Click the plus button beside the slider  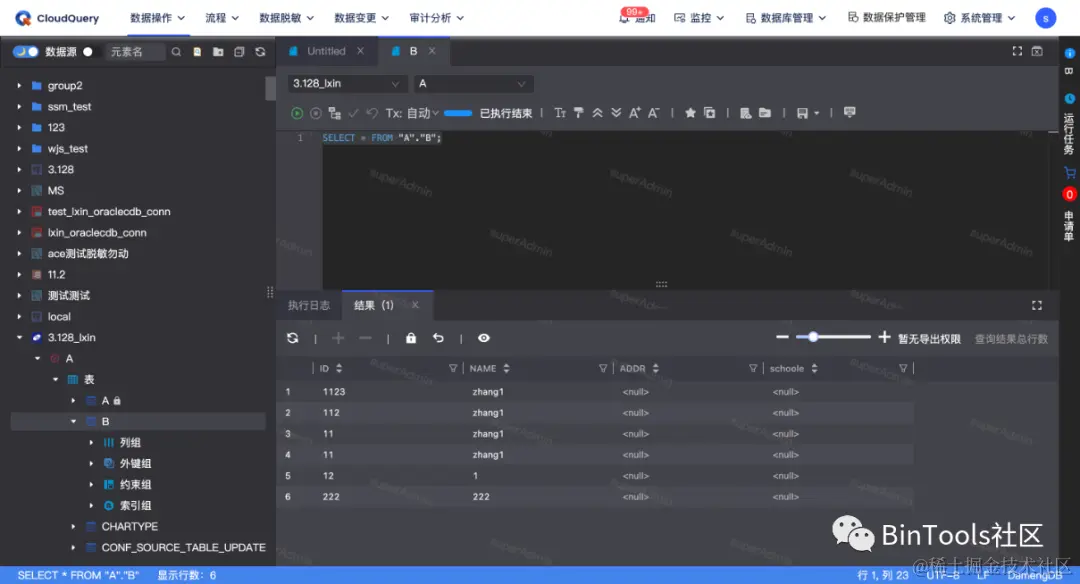(884, 337)
